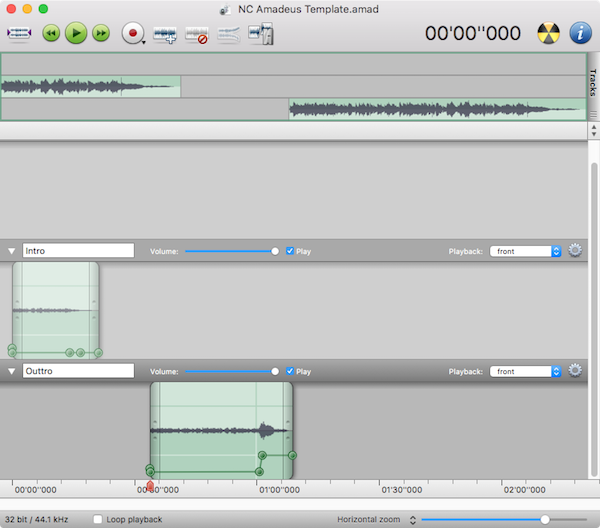Enable the Loop playback checkbox
The height and width of the screenshot is (528, 600).
pos(98,519)
